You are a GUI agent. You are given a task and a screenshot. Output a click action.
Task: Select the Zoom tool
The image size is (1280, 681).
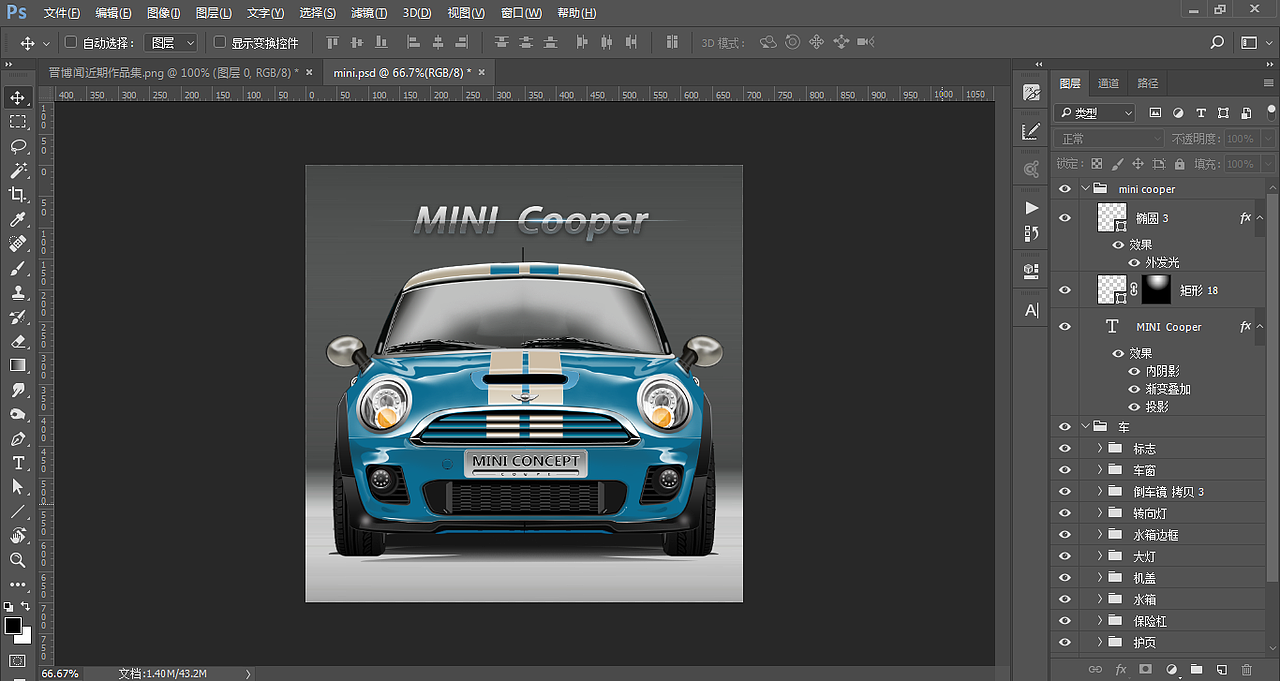pos(18,560)
